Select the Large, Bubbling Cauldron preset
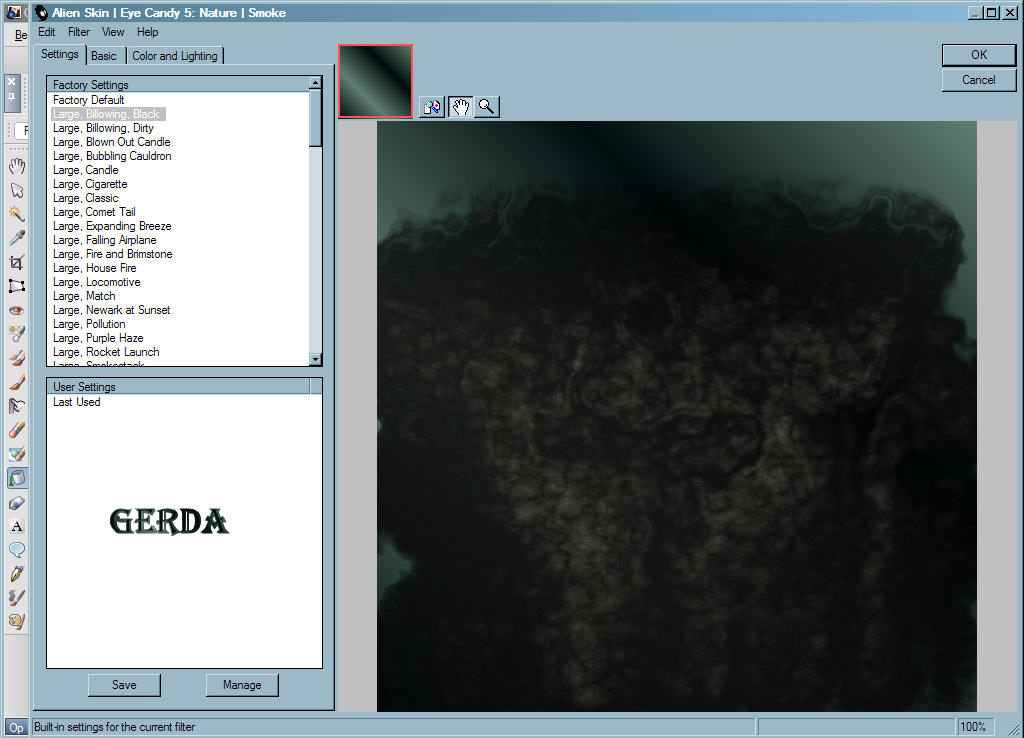The width and height of the screenshot is (1024, 738). click(112, 156)
